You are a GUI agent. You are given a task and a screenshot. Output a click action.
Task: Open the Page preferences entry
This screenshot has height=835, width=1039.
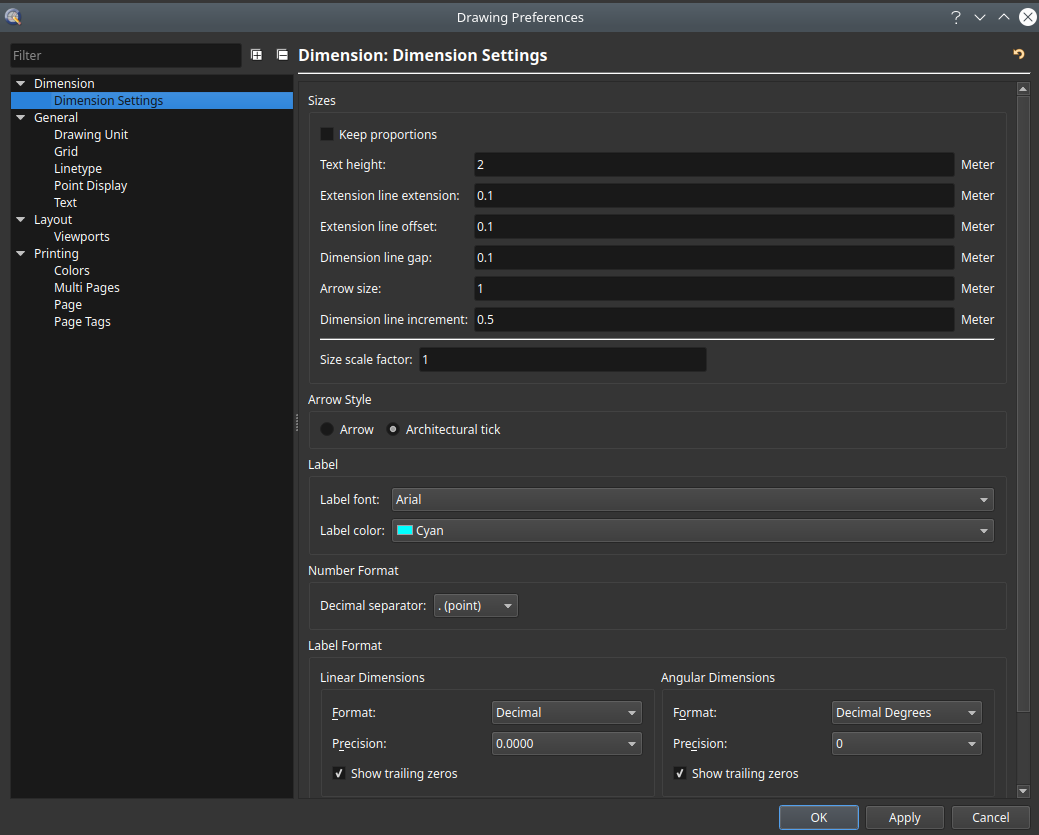click(x=68, y=305)
